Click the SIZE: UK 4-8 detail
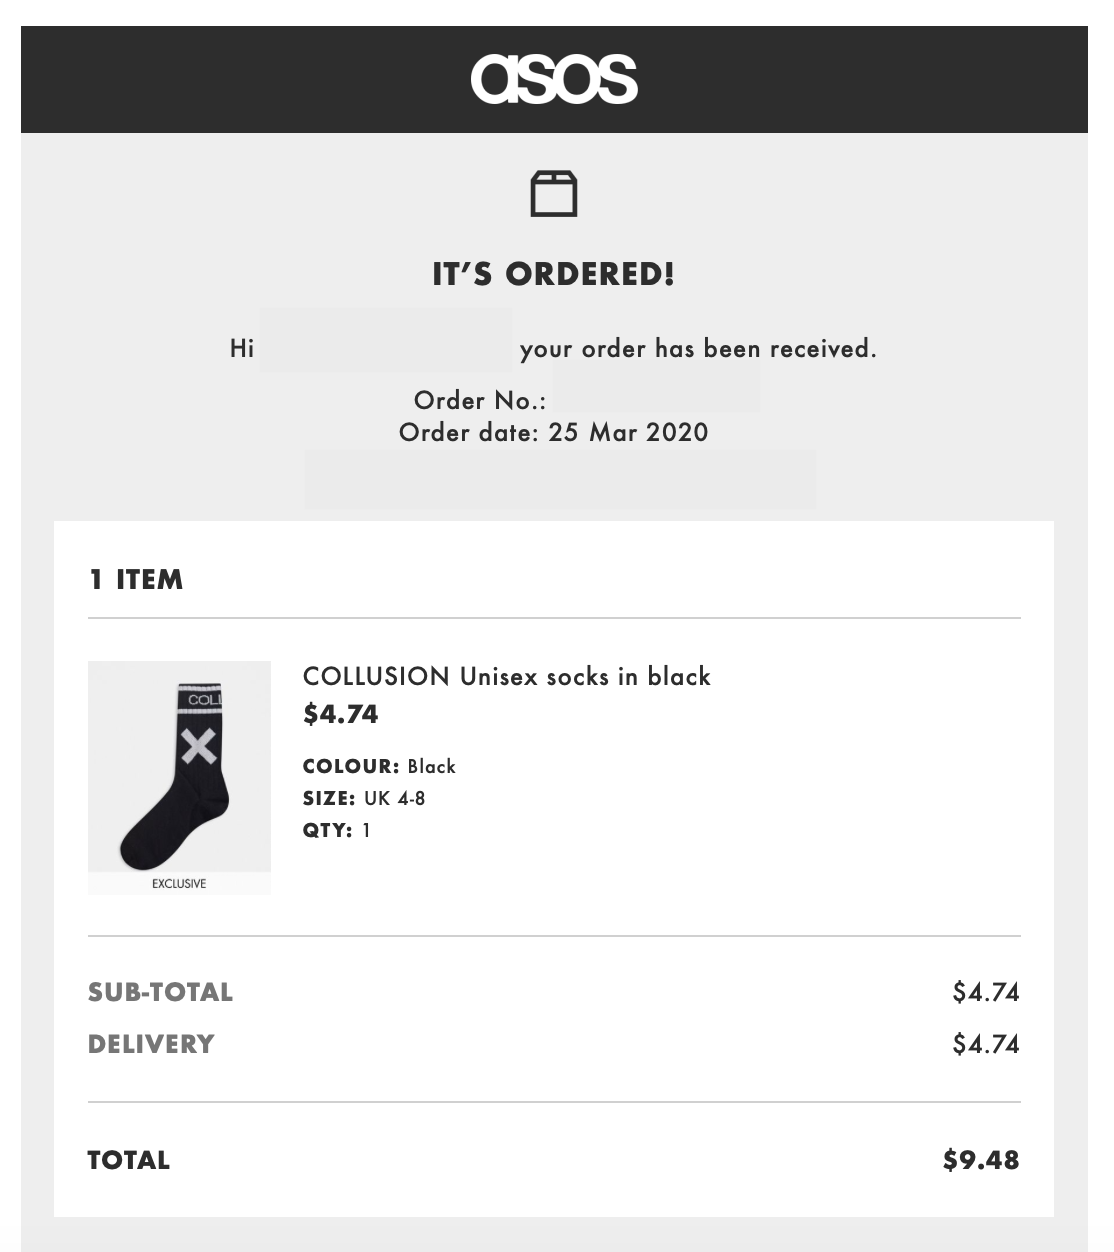Screen dimensions: 1114x1252 pyautogui.click(x=364, y=799)
